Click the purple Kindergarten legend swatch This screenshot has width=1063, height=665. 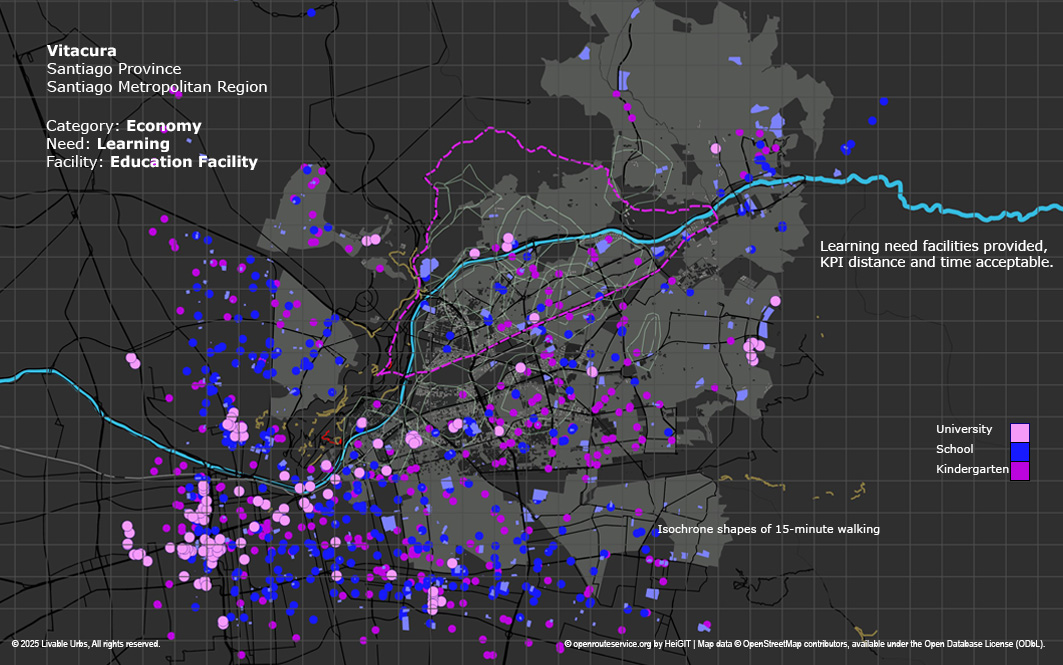click(1019, 470)
